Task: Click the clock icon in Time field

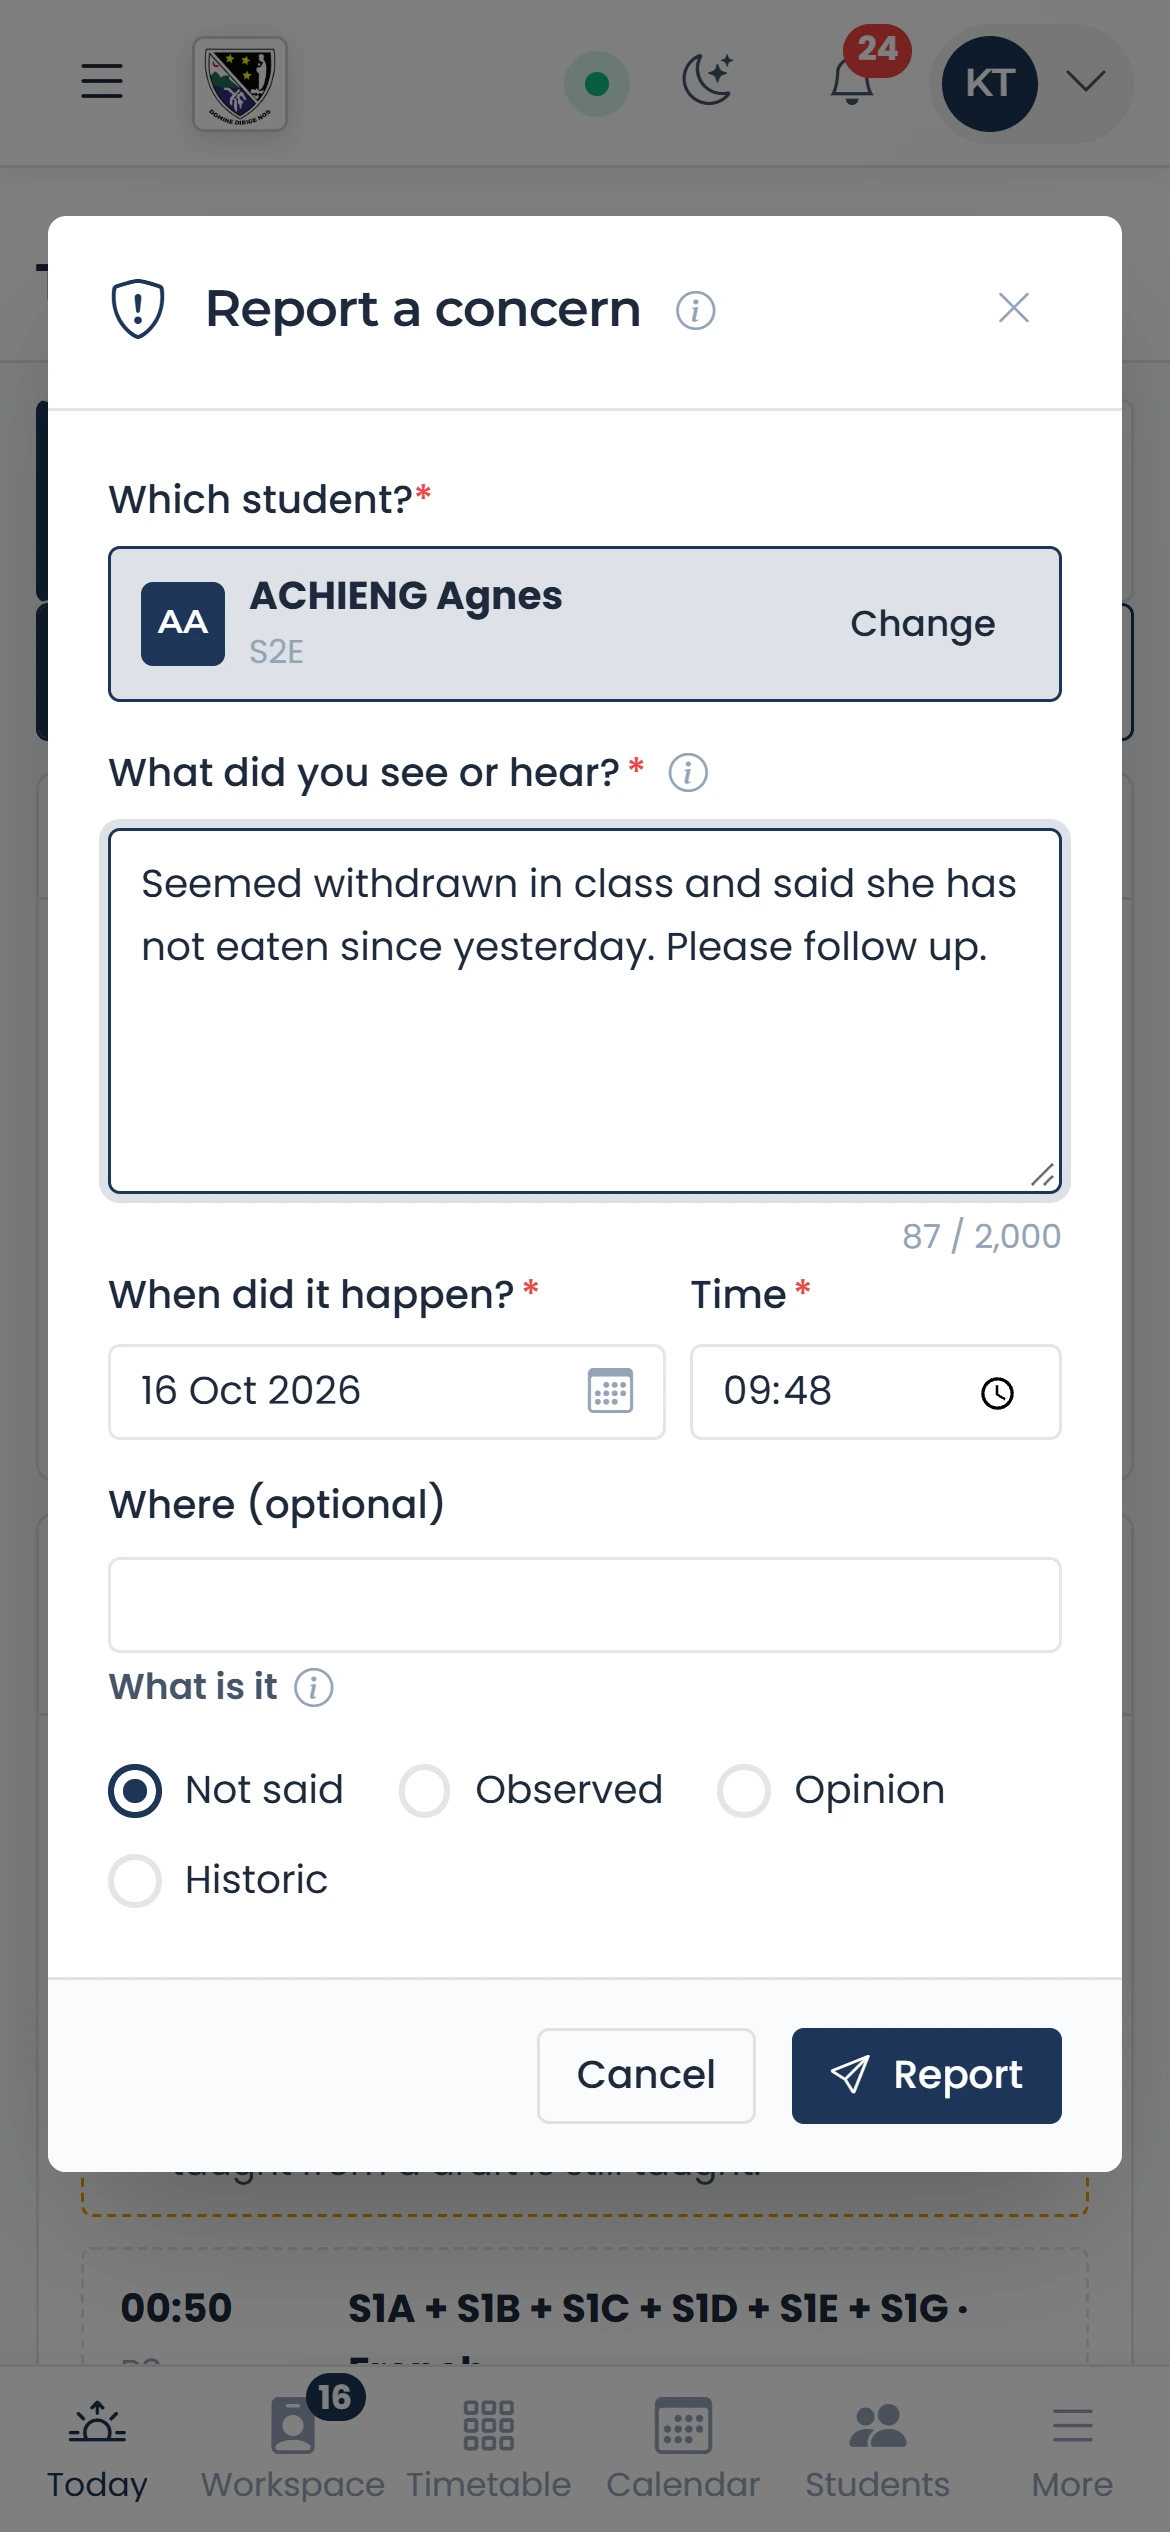Action: tap(997, 1393)
